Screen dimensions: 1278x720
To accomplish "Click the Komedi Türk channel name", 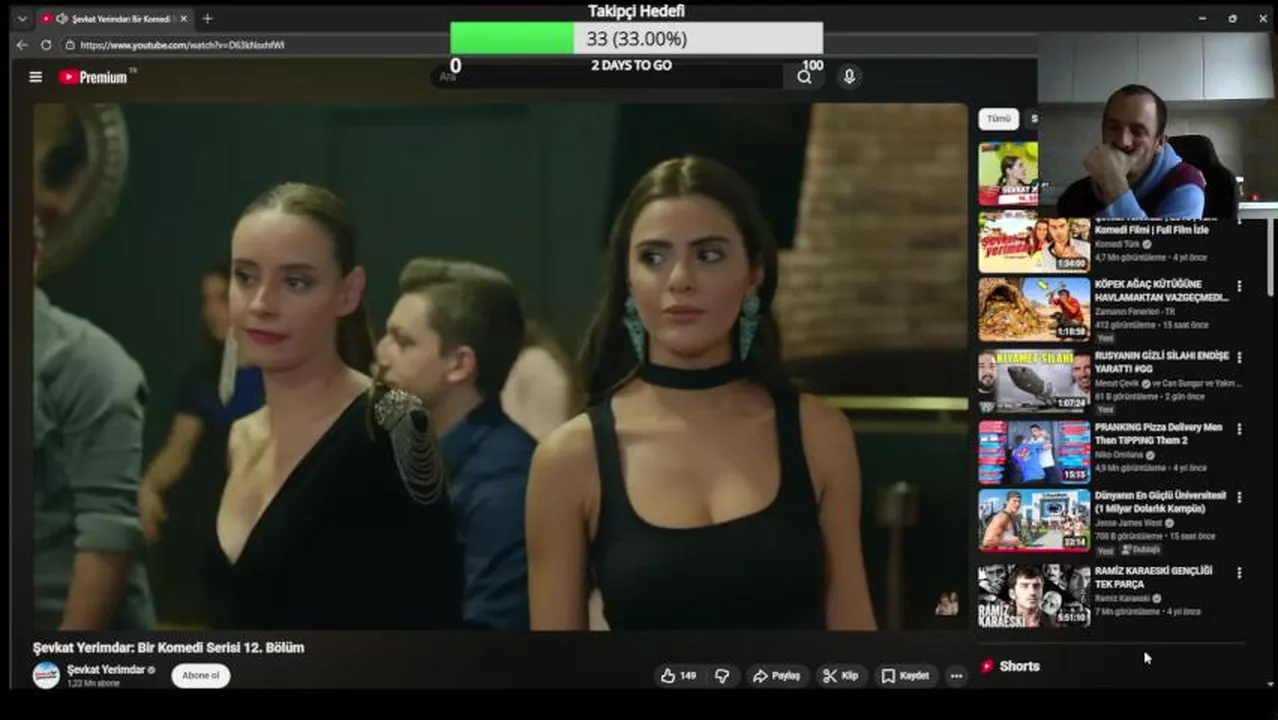I will tap(1118, 244).
